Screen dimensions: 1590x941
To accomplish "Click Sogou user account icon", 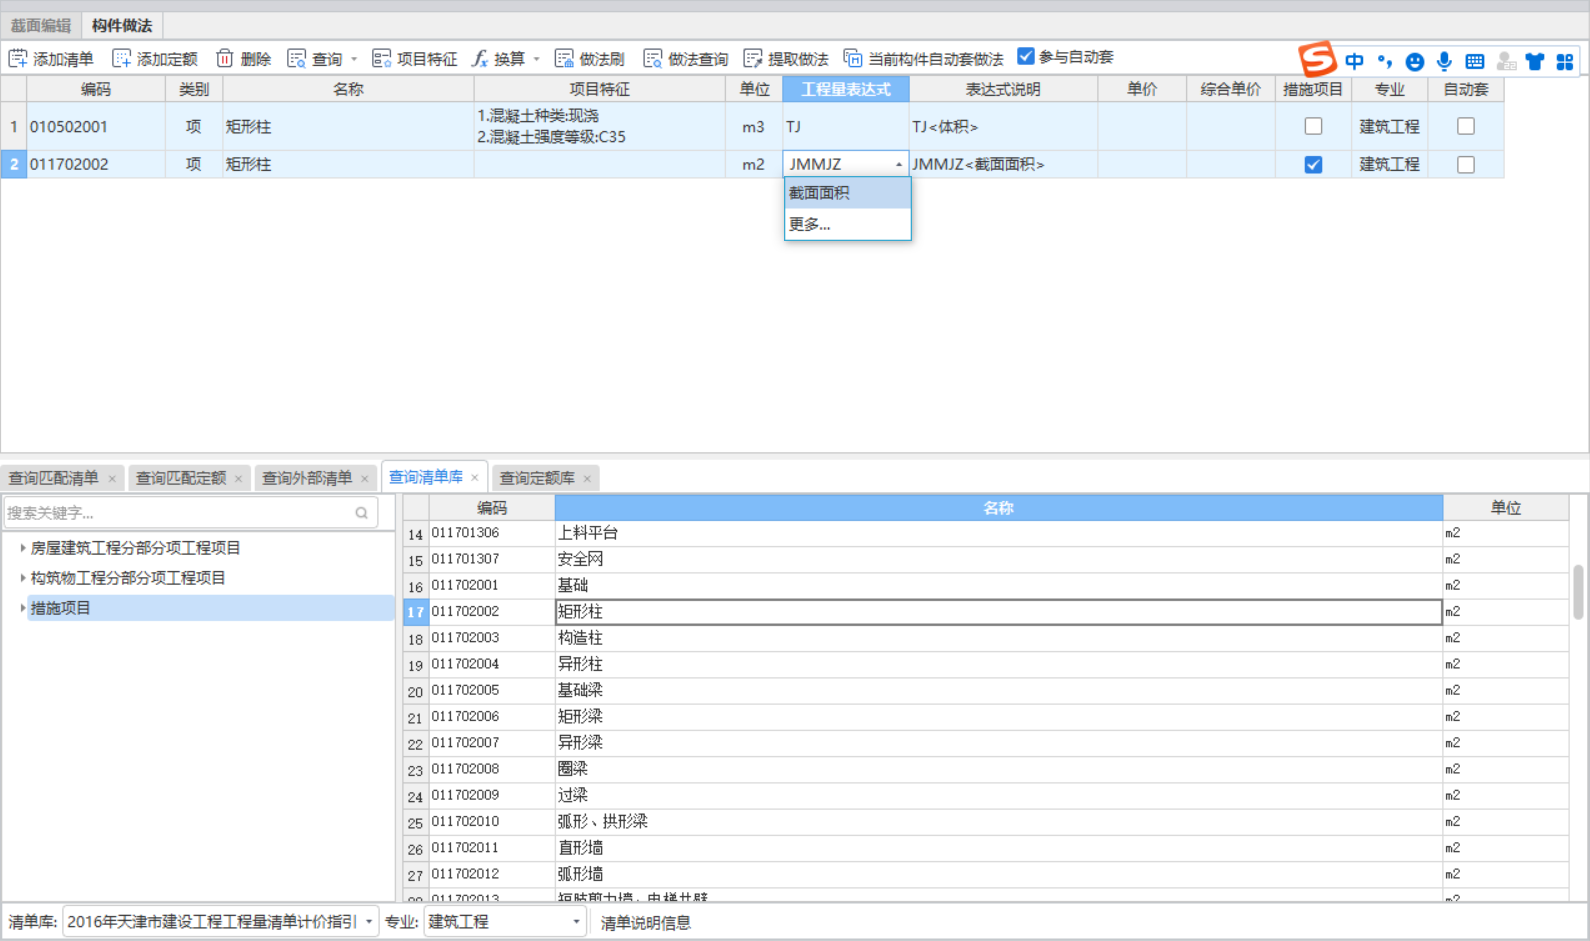I will pos(1506,62).
